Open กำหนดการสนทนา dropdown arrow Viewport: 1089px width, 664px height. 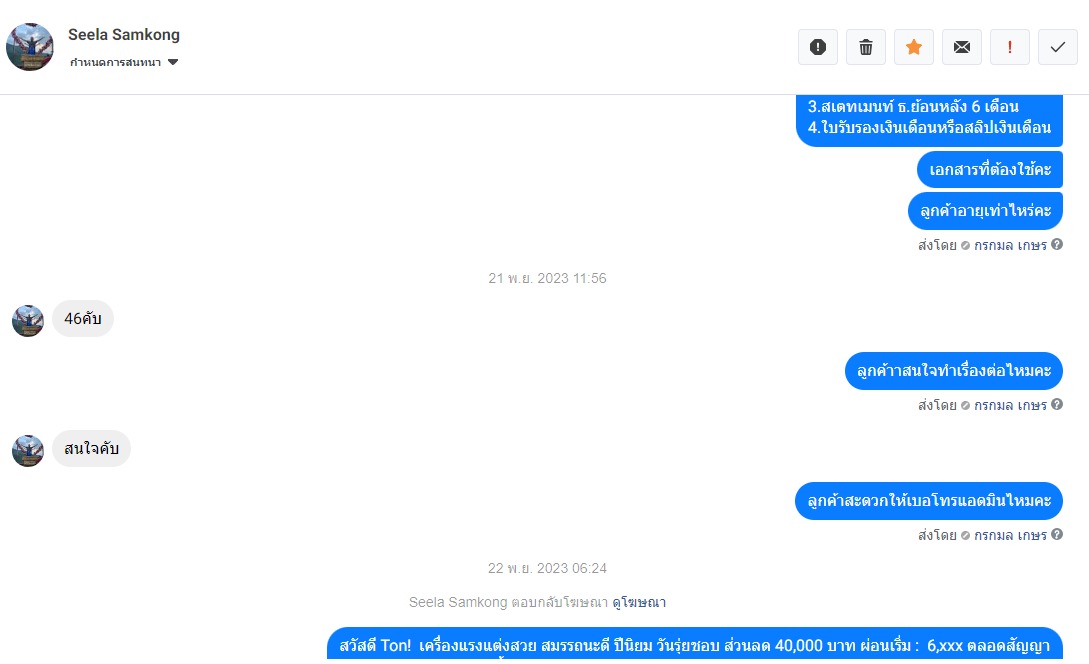tap(173, 63)
